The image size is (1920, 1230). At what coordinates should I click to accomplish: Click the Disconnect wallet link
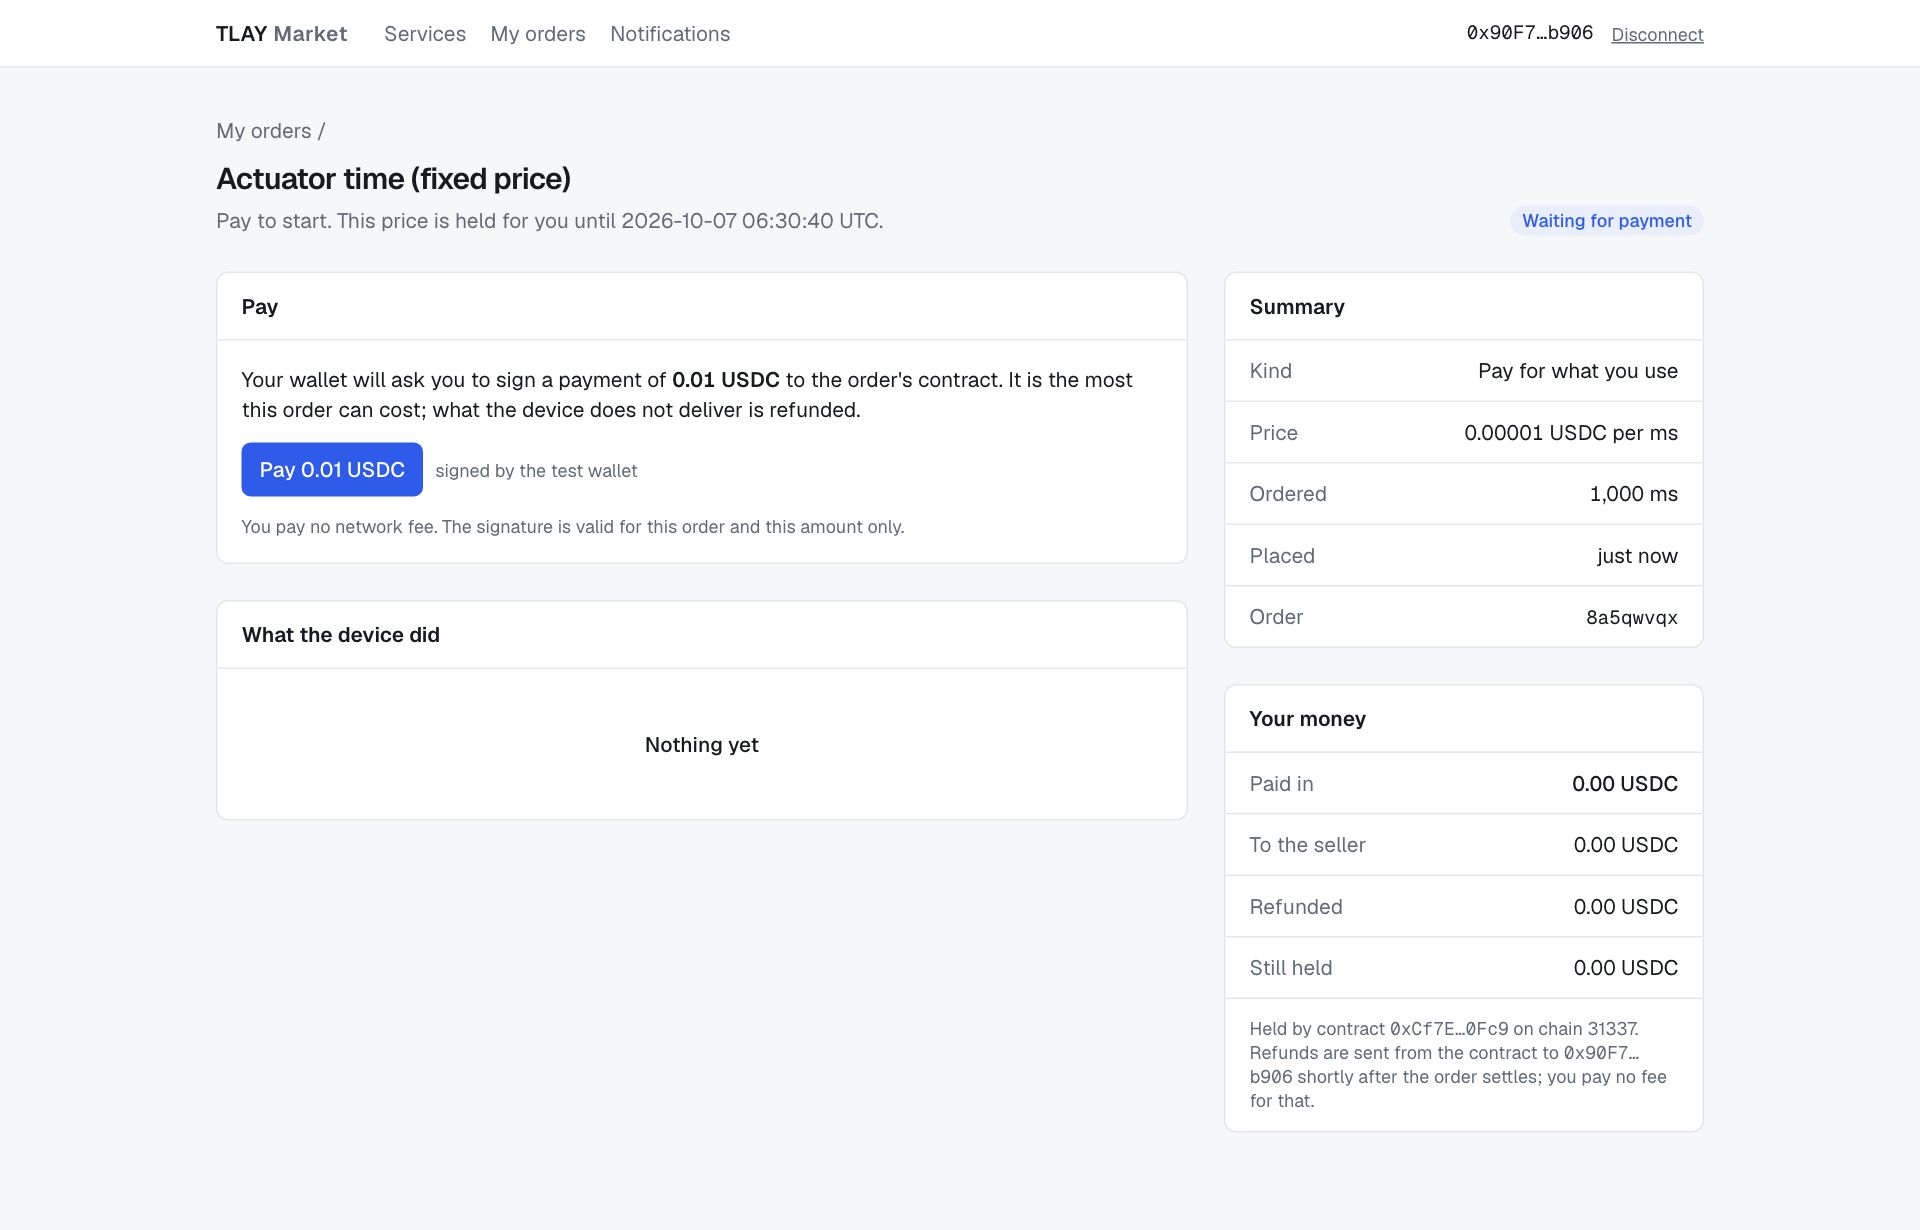click(x=1657, y=35)
